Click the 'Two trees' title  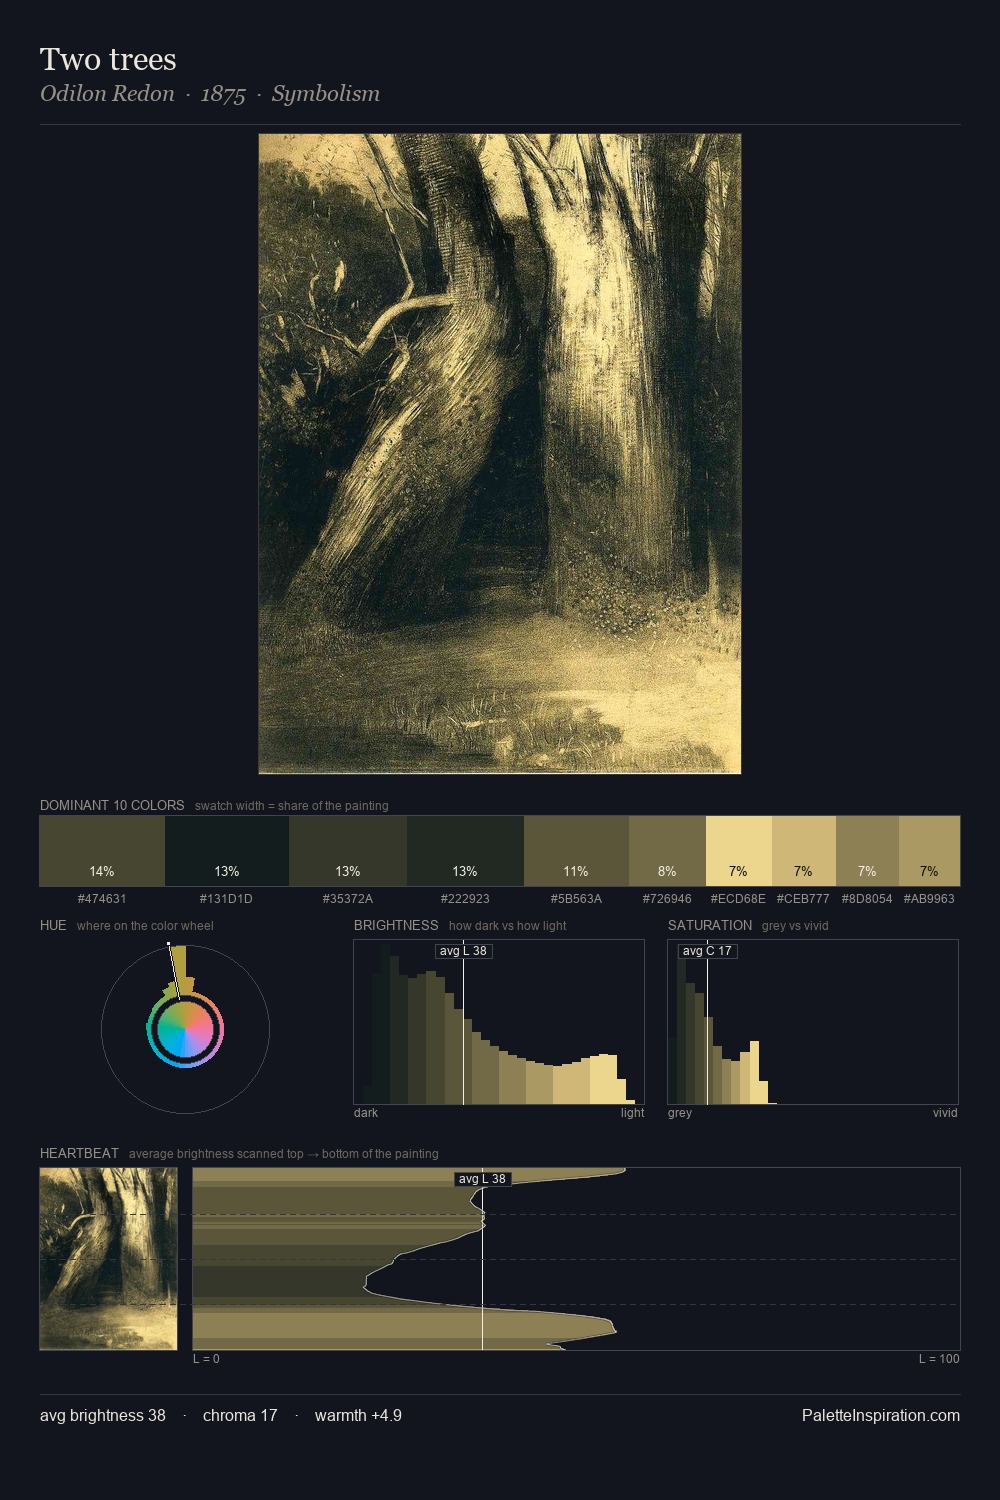click(108, 60)
